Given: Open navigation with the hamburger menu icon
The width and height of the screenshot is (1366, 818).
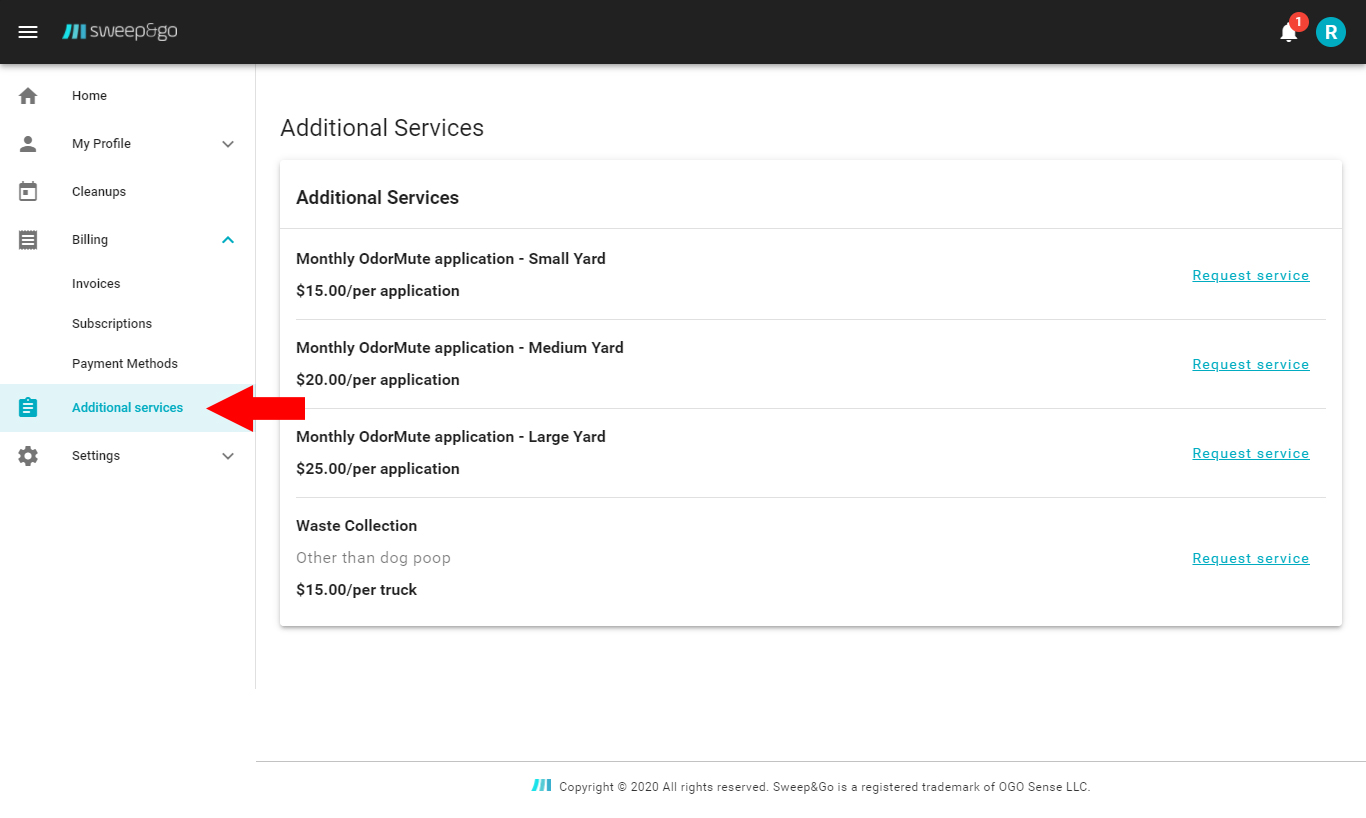Looking at the screenshot, I should (28, 31).
